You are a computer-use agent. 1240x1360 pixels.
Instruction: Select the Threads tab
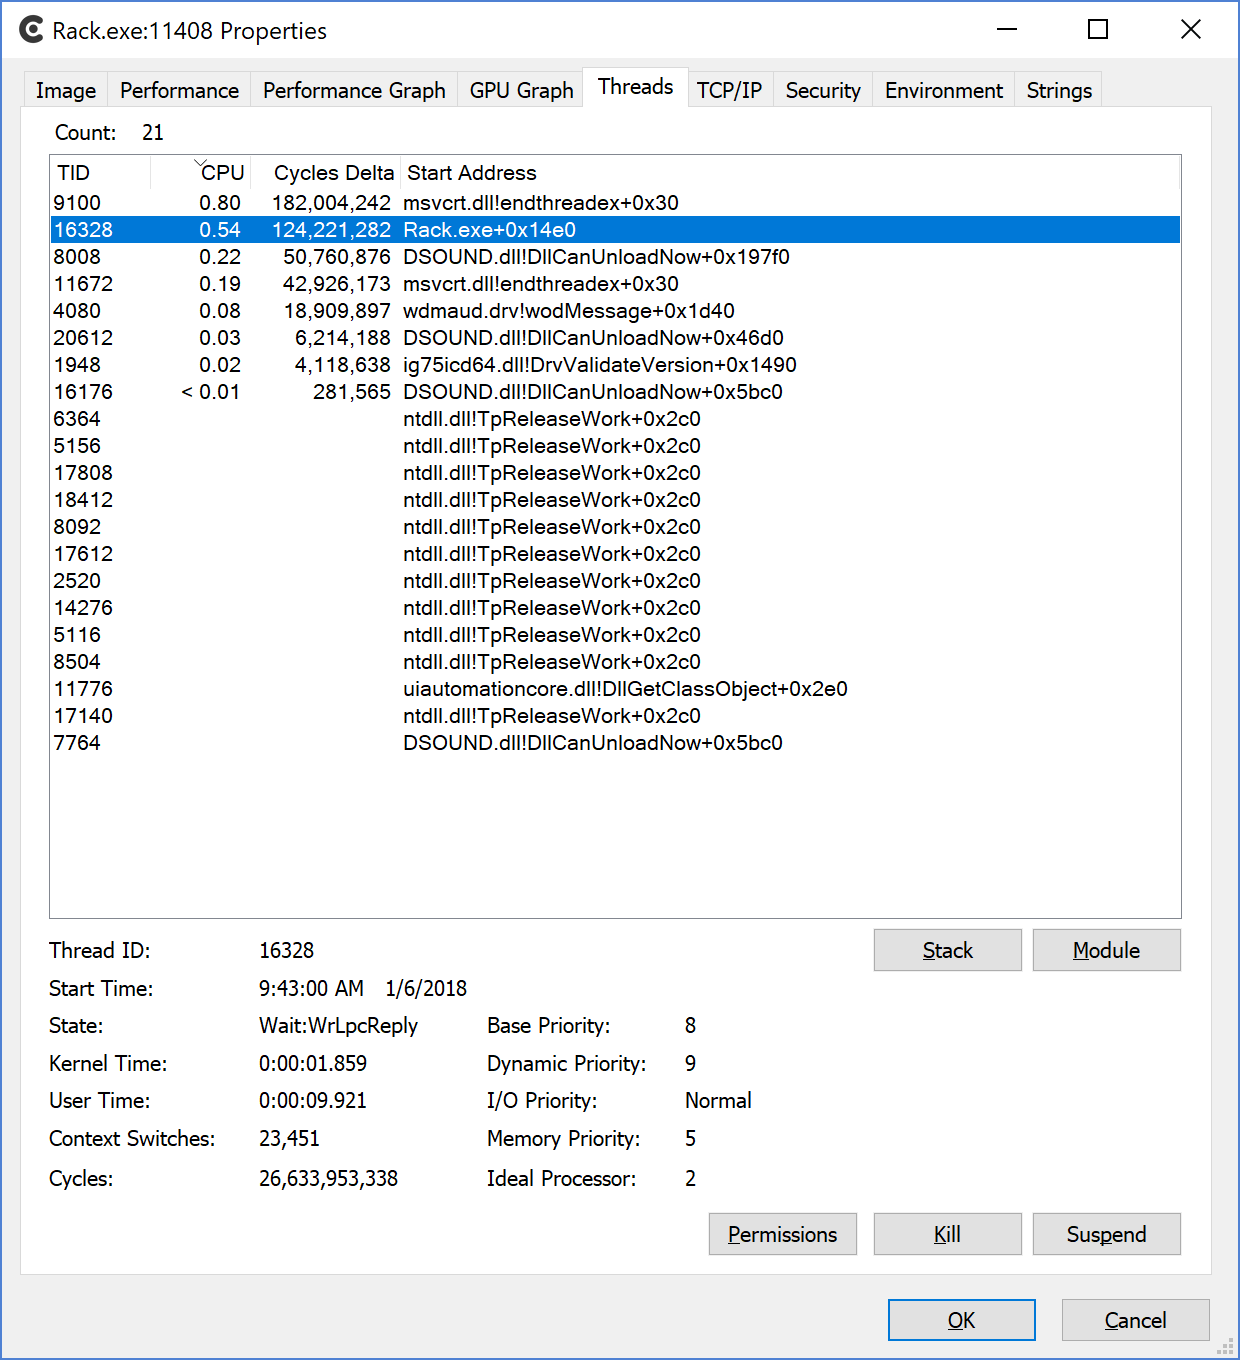635,87
